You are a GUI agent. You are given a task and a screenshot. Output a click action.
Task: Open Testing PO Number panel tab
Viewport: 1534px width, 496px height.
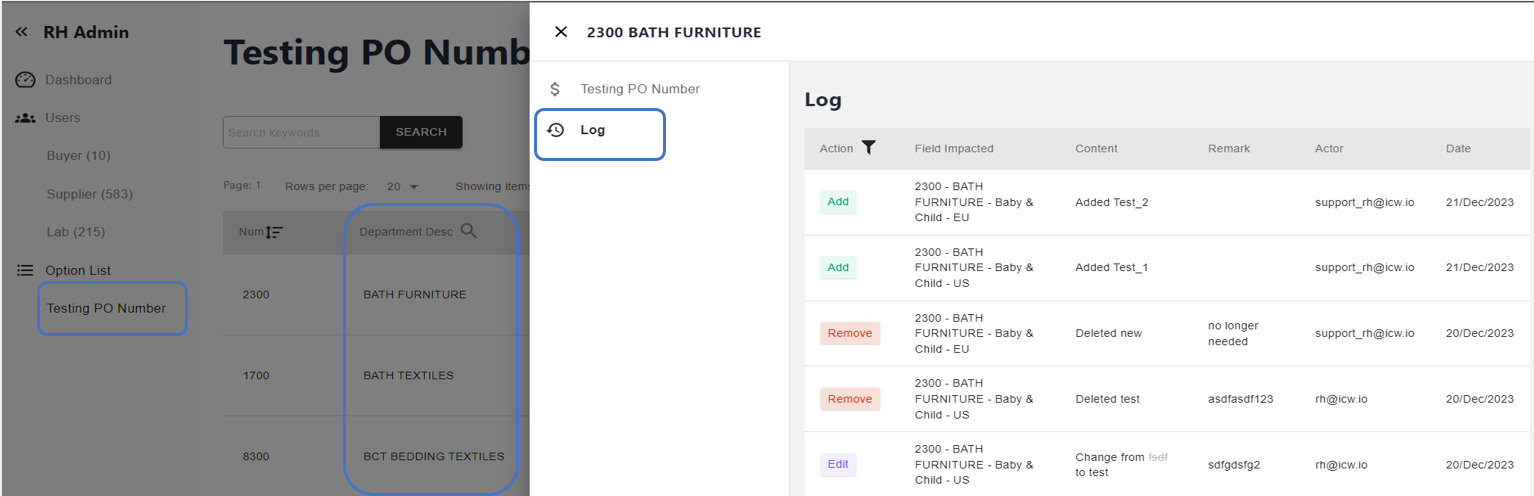(x=639, y=89)
